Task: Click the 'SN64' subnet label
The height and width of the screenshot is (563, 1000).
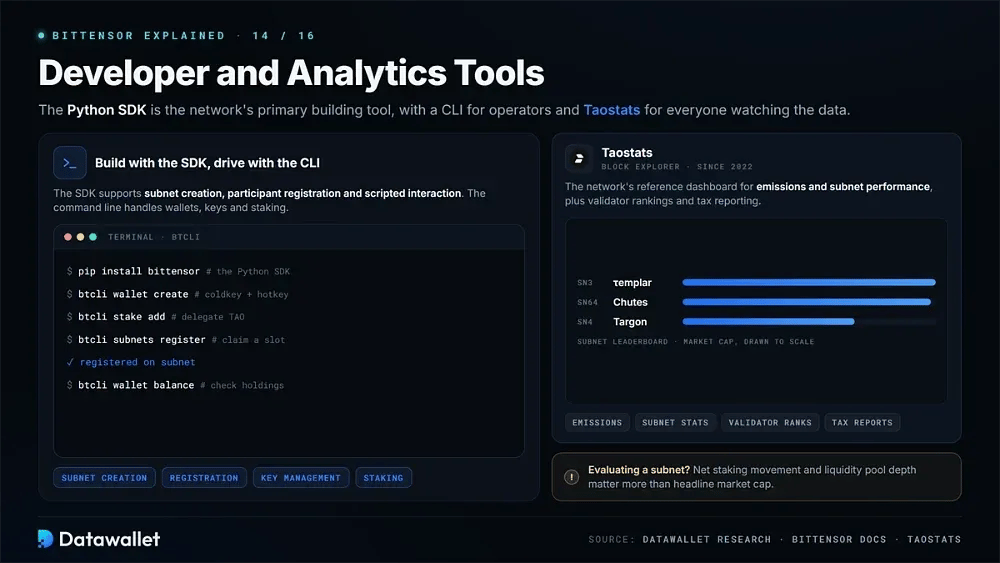Action: point(587,302)
